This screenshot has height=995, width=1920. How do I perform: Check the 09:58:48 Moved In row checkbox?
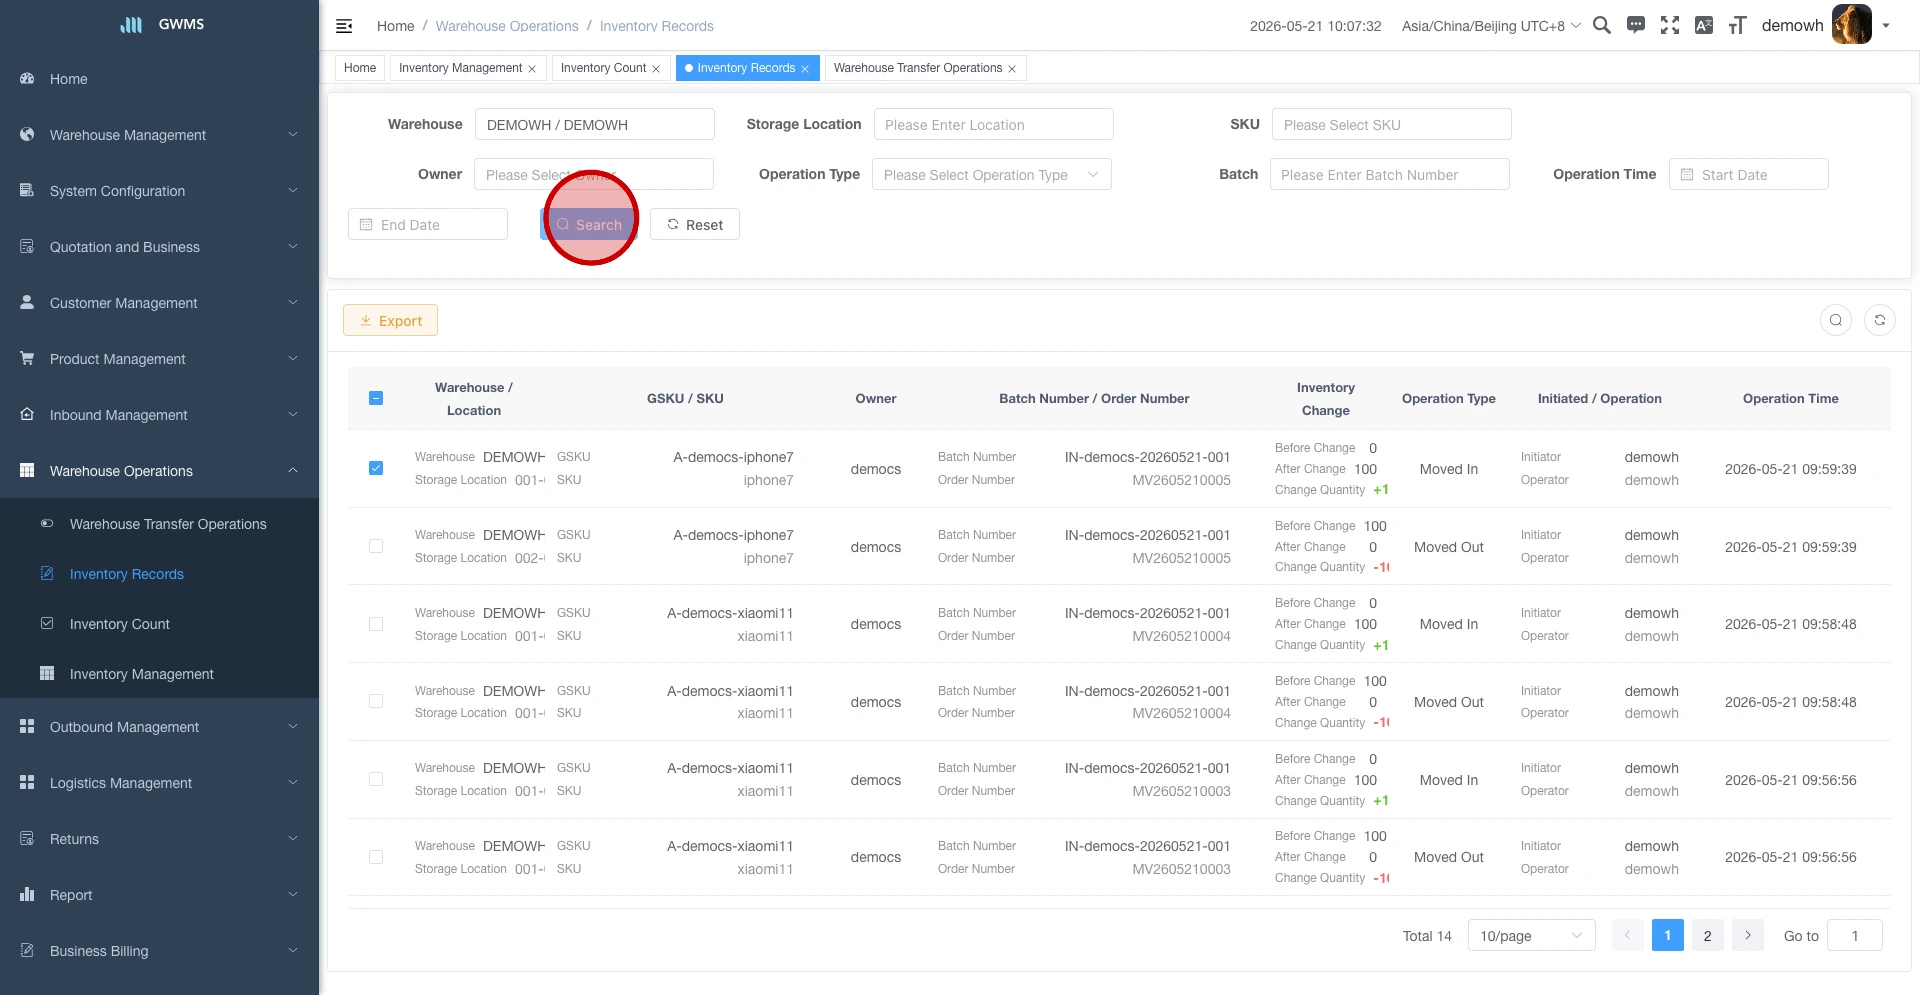376,624
